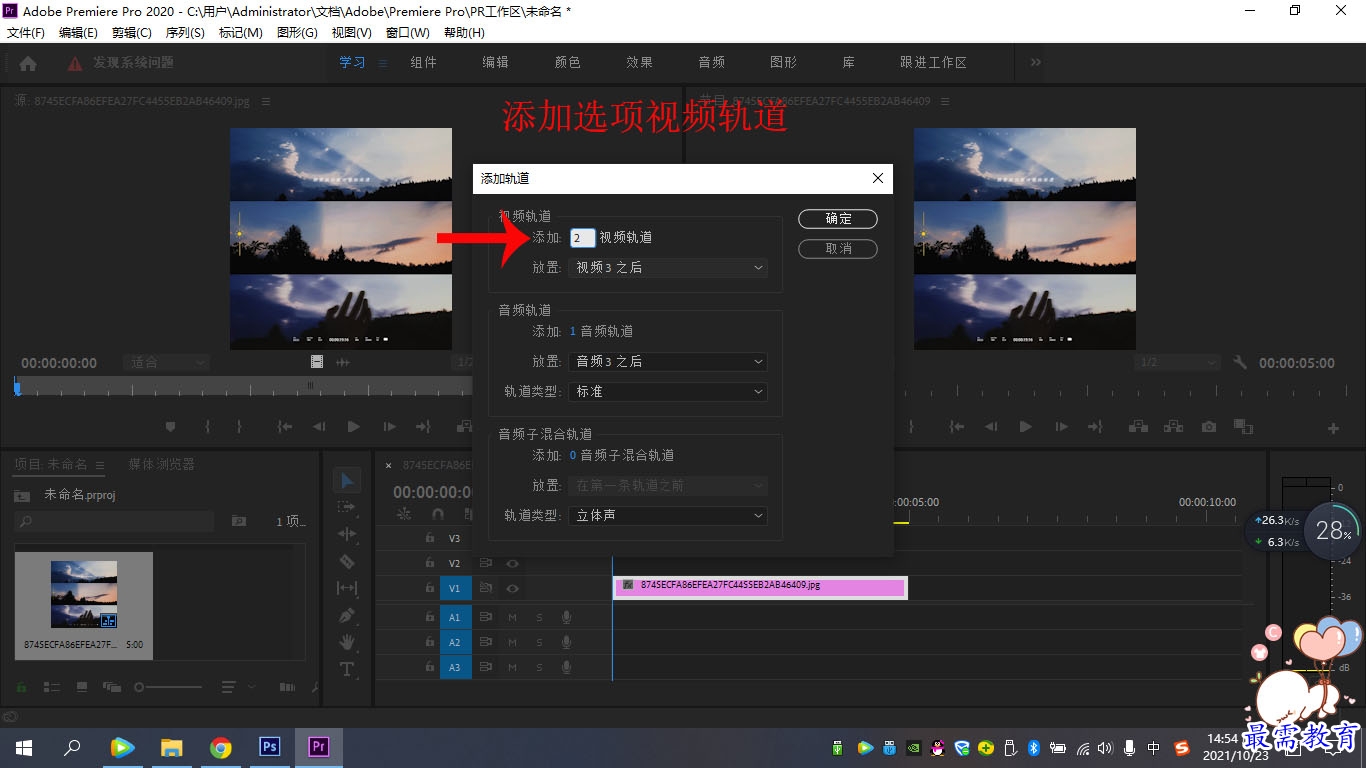Image resolution: width=1366 pixels, height=768 pixels.
Task: Click audio tracks count value 1
Action: (x=573, y=331)
